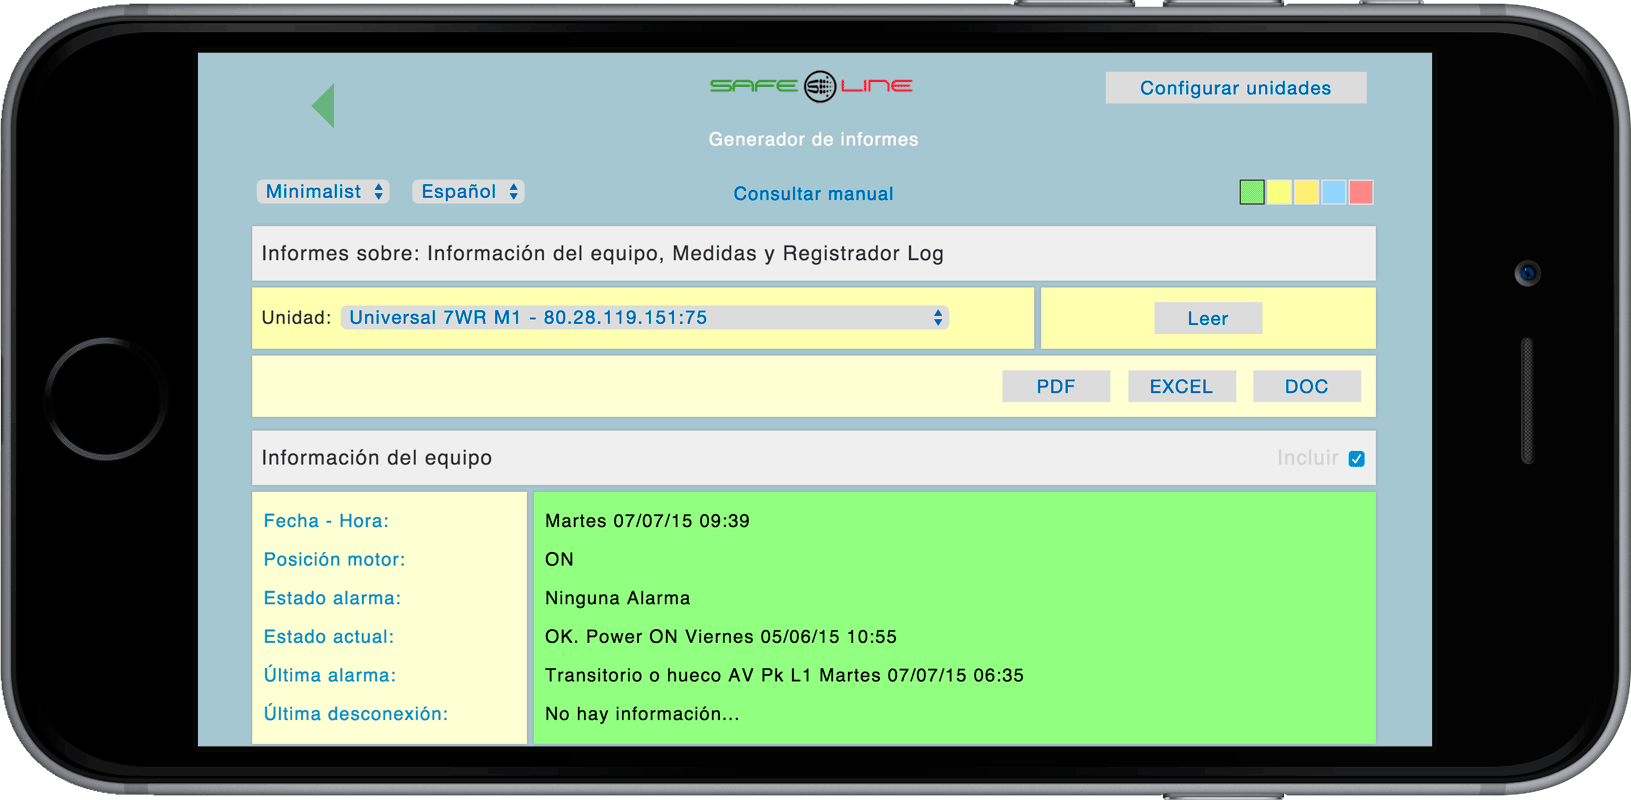Click the OK. Power ON status value
Screen dimensions: 1631x800
(721, 637)
